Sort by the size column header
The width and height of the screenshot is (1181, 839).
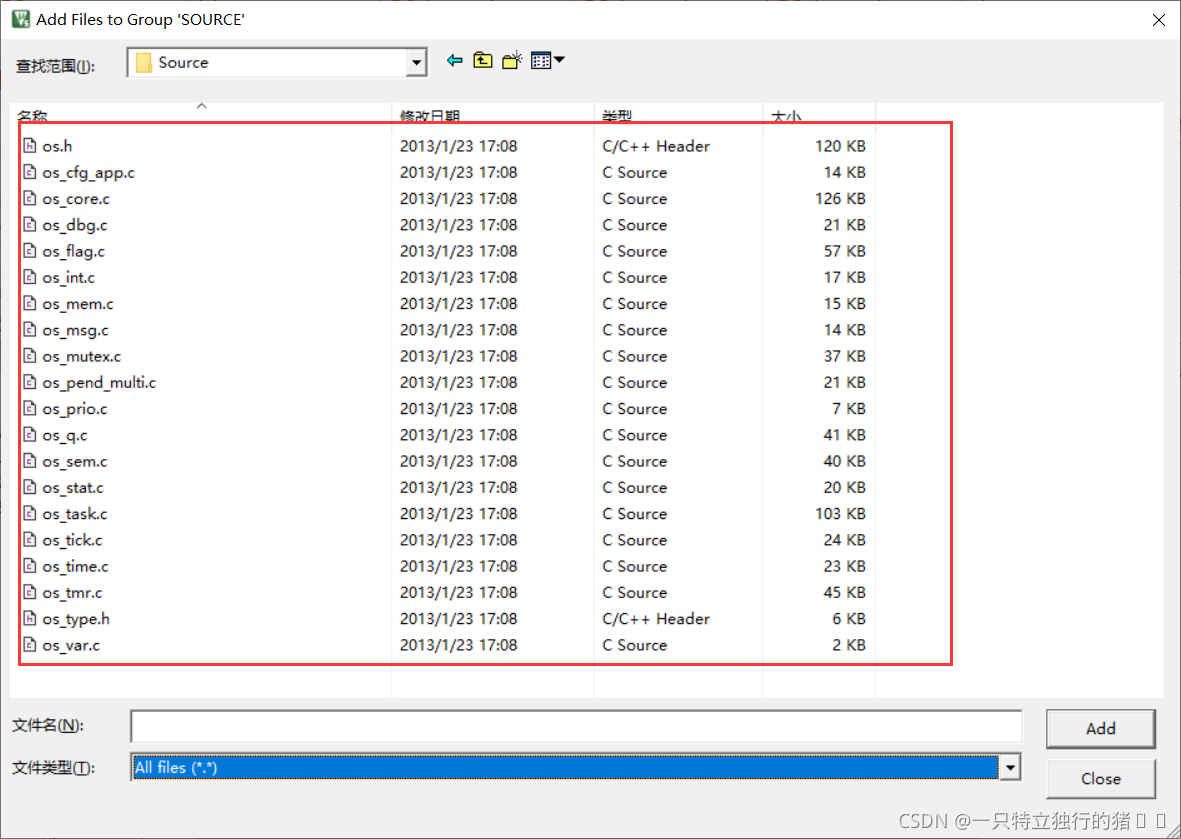coord(819,114)
